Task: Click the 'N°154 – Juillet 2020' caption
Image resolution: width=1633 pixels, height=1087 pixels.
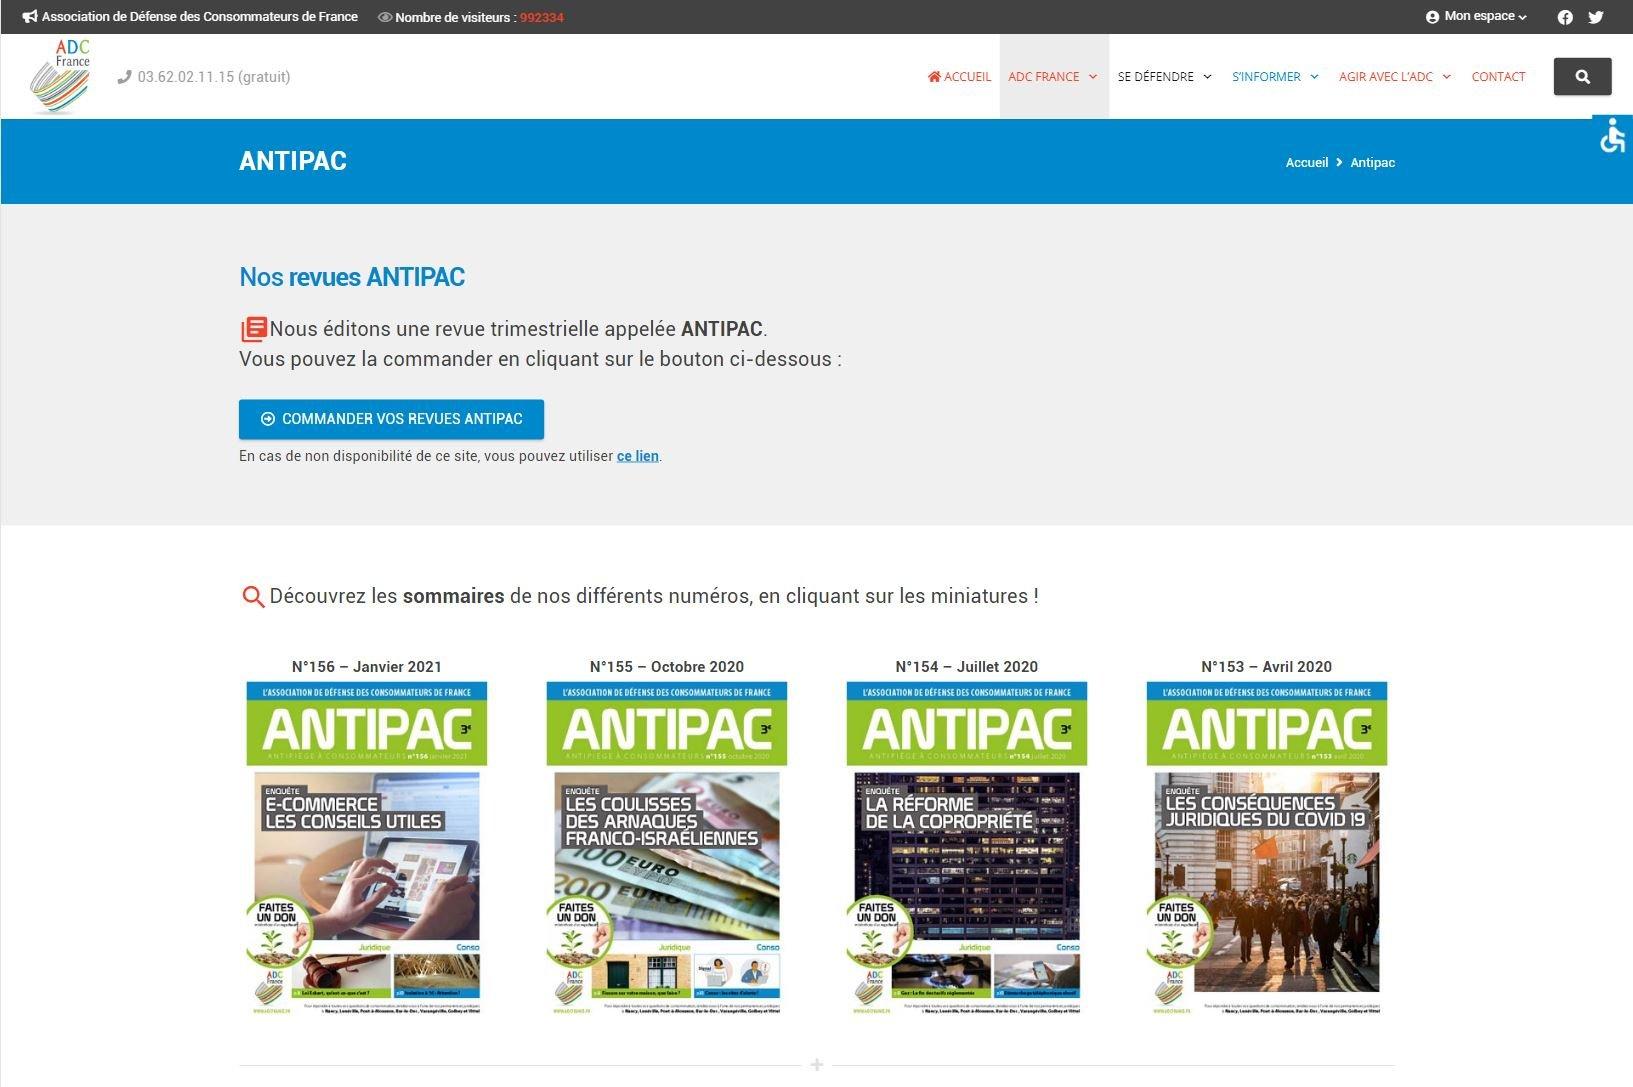Action: (x=967, y=667)
